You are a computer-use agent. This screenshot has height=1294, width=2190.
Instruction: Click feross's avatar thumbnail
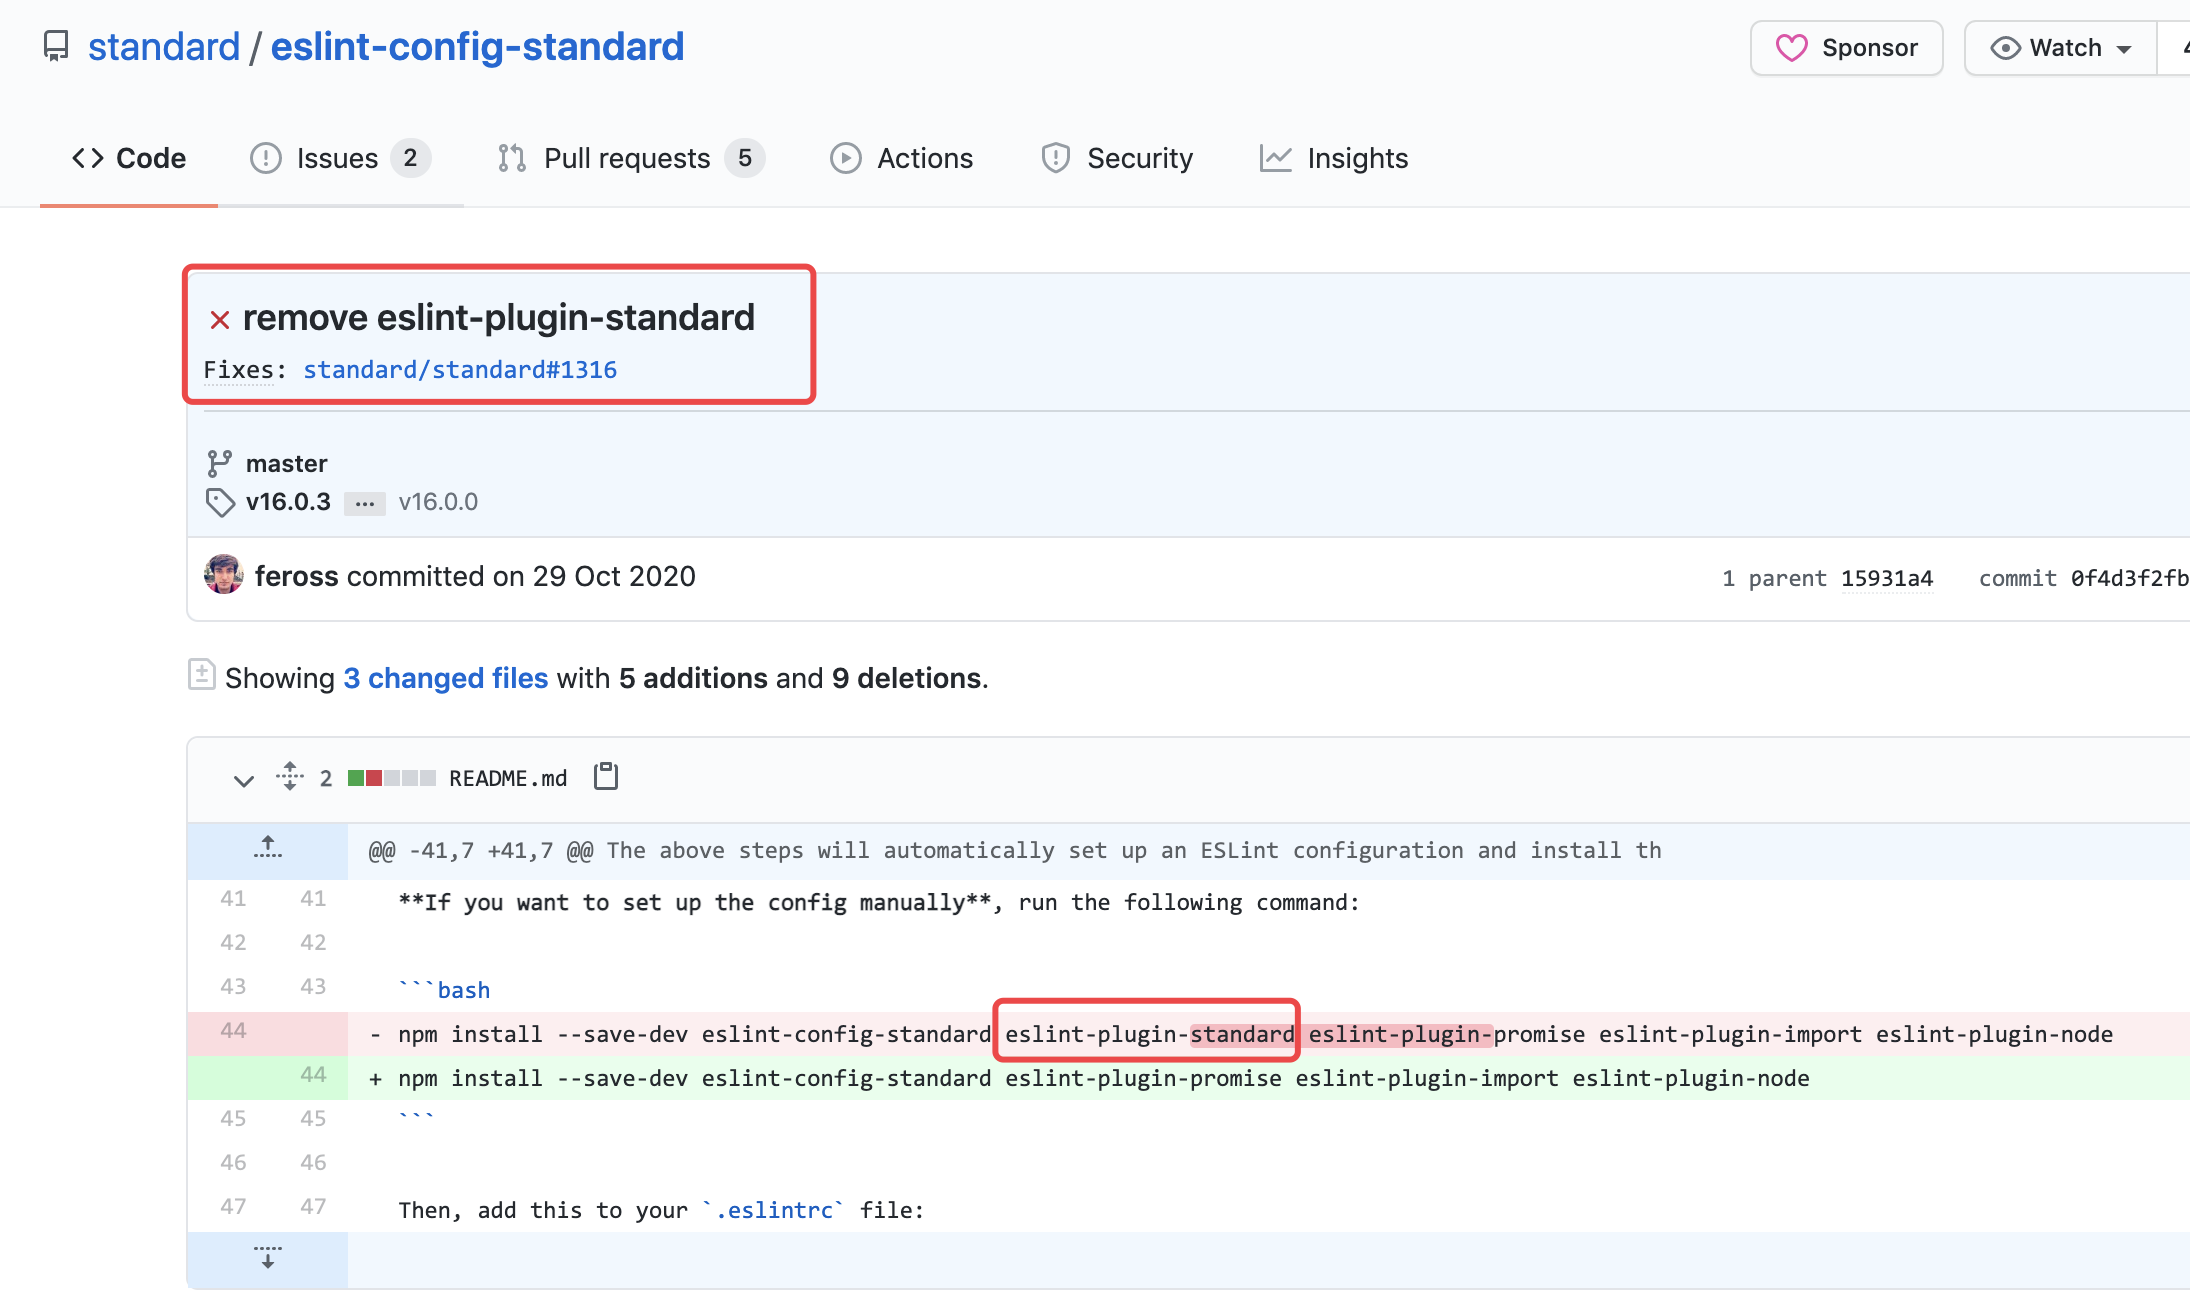tap(224, 576)
